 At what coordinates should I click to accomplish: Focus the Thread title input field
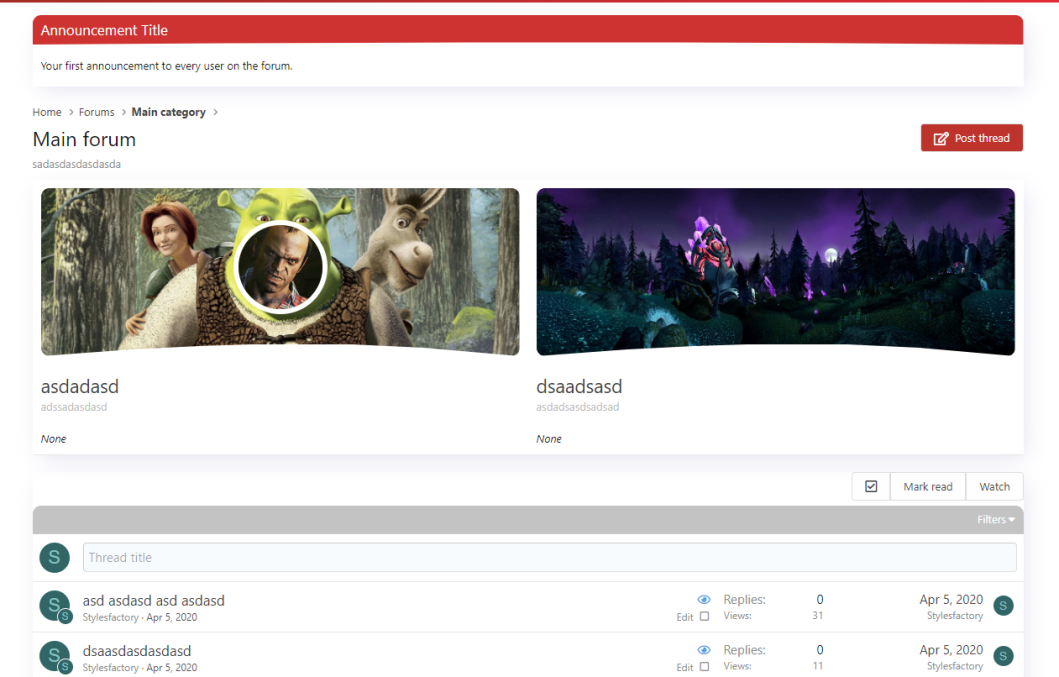click(x=549, y=558)
